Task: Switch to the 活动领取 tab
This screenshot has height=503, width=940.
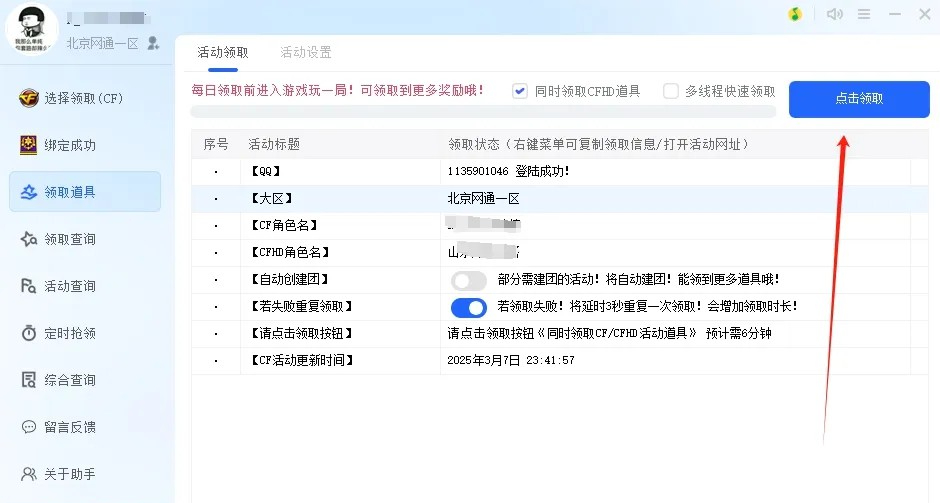Action: tap(223, 53)
